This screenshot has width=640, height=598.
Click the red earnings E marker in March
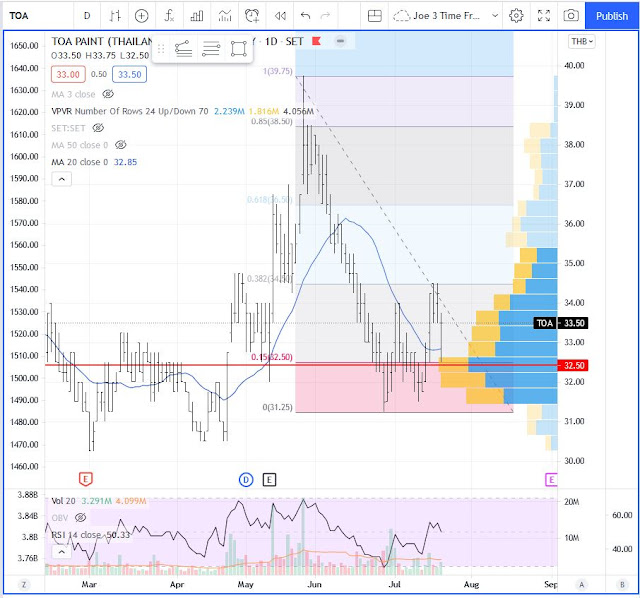85,479
